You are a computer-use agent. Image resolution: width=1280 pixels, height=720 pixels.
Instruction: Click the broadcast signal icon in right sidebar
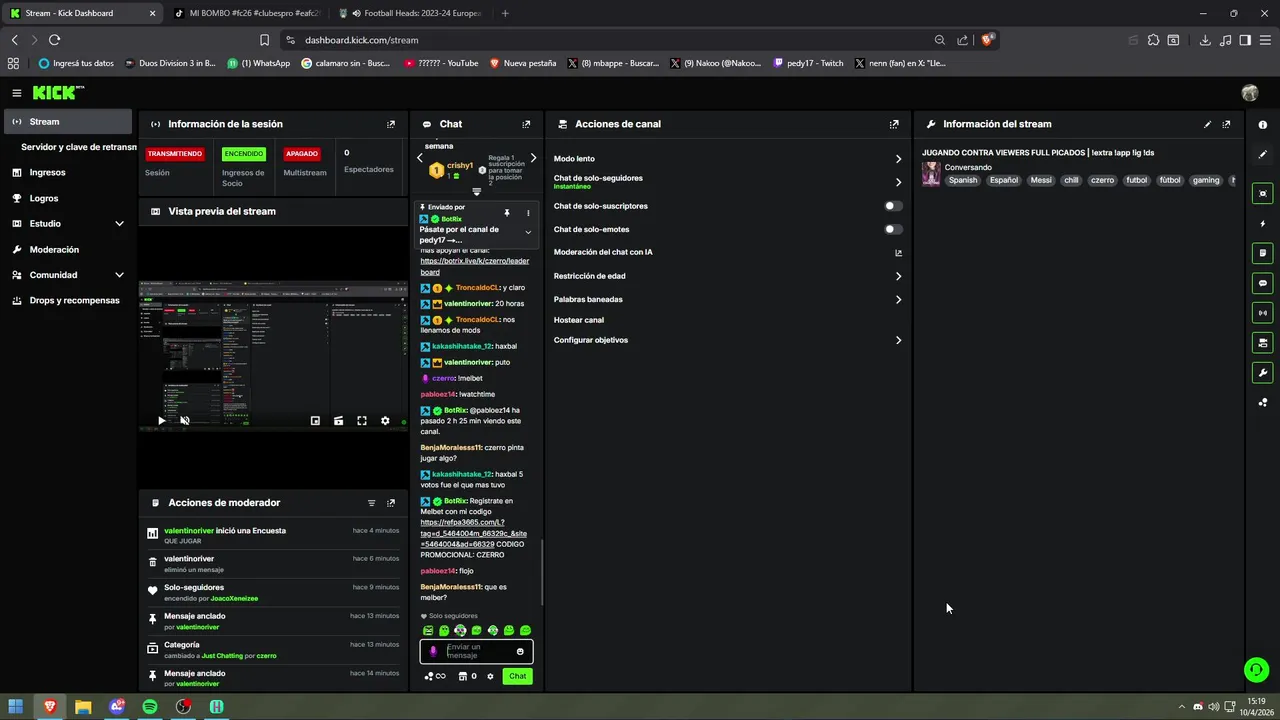(x=1263, y=313)
